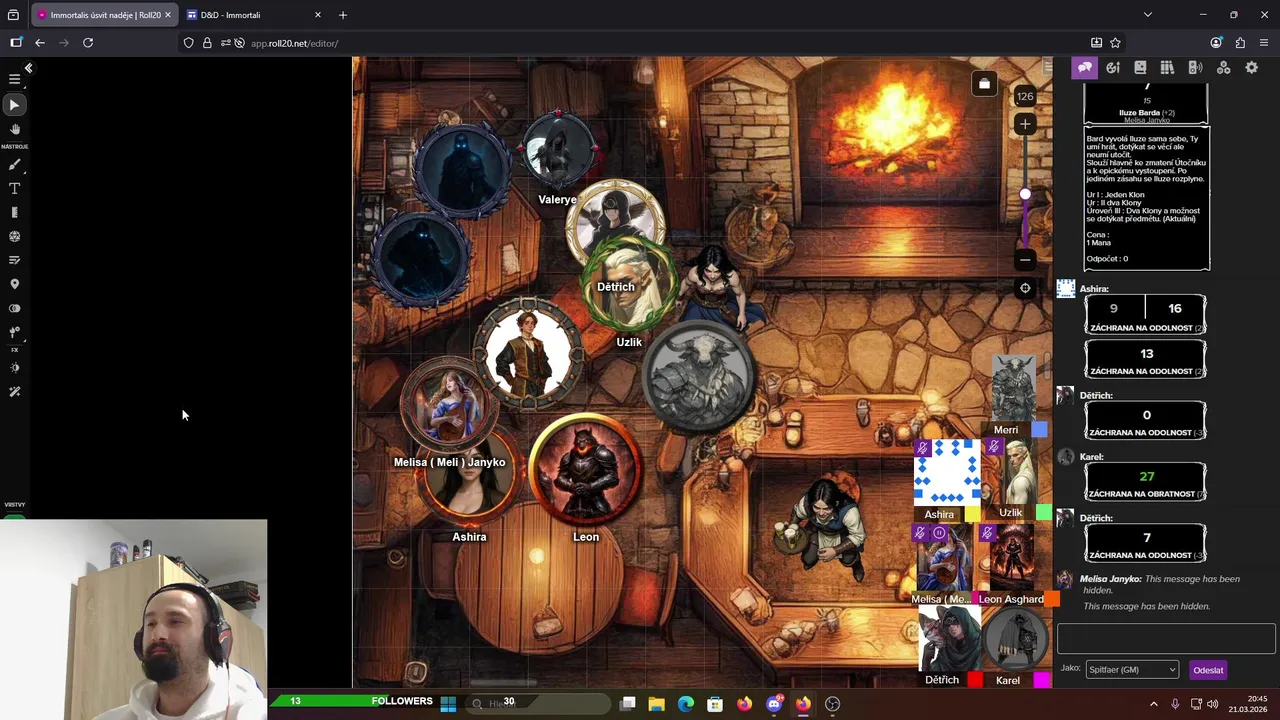Open the browser extensions puzzle icon

[1240, 43]
